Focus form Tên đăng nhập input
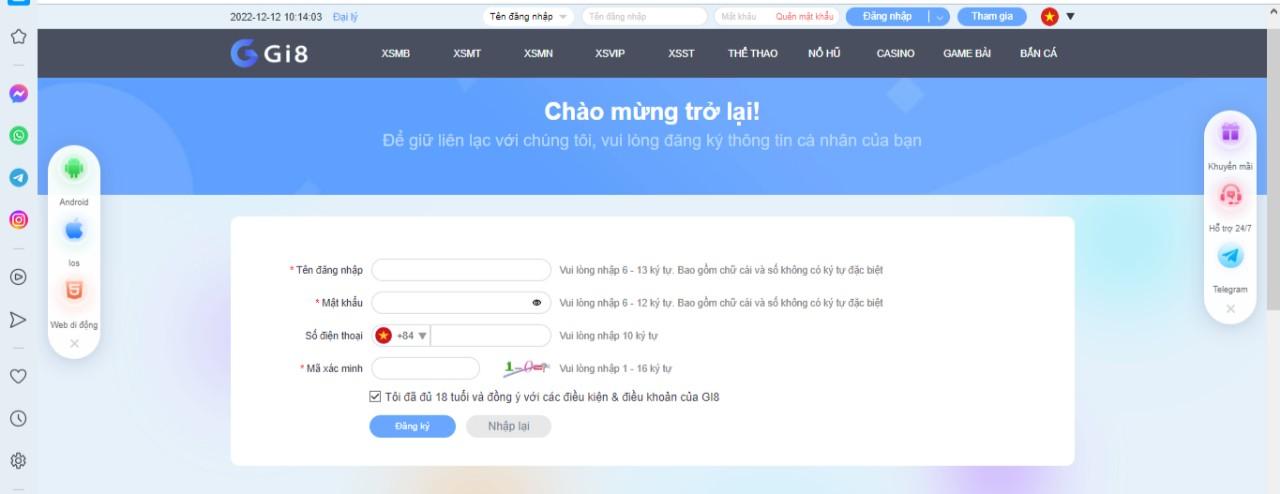 pos(461,270)
